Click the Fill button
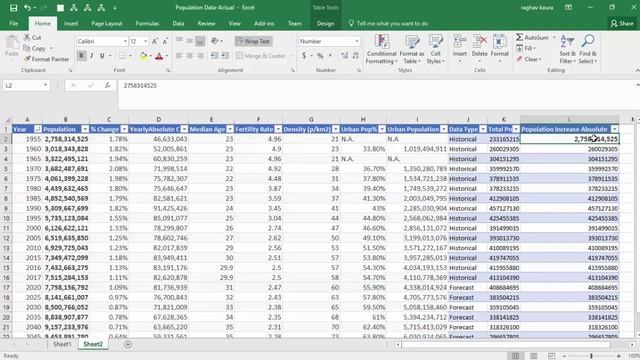This screenshot has width=640, height=360. click(x=527, y=48)
